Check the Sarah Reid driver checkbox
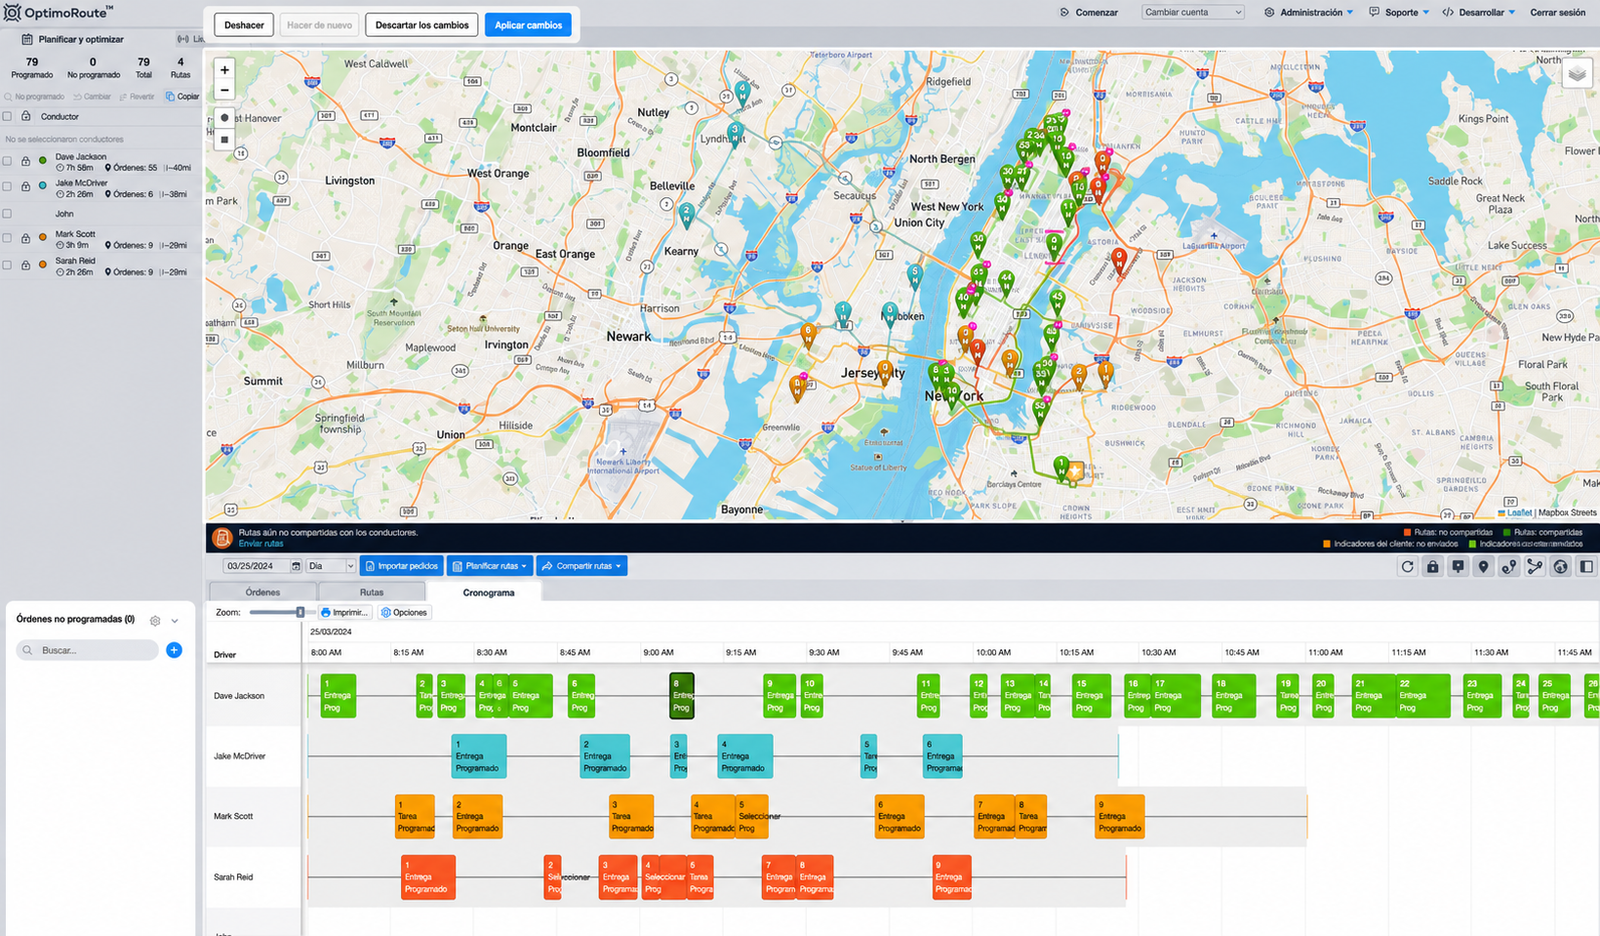1600x936 pixels. point(7,265)
